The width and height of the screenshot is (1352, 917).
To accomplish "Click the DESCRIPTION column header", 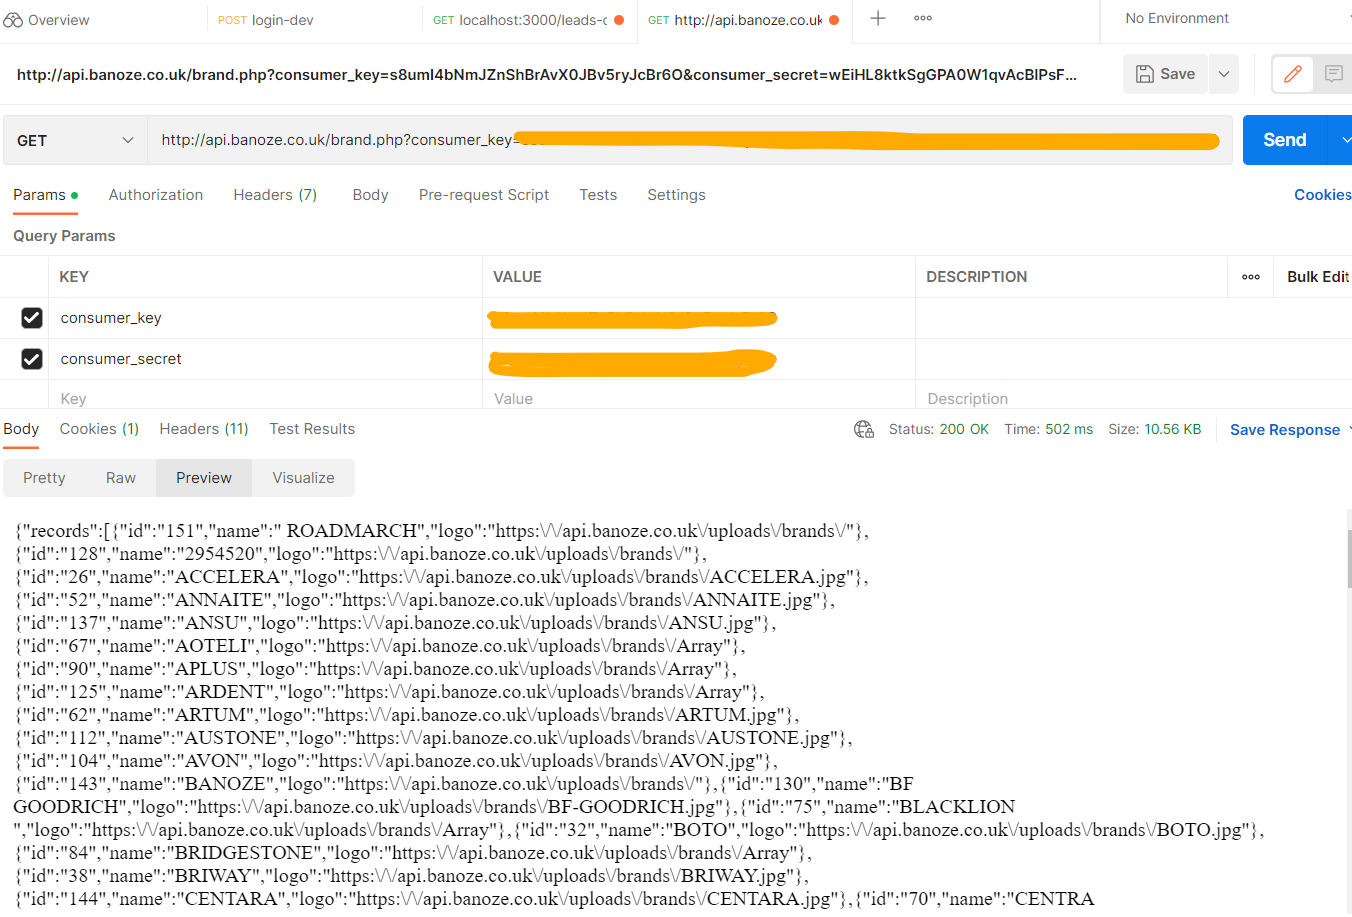I will 976,277.
